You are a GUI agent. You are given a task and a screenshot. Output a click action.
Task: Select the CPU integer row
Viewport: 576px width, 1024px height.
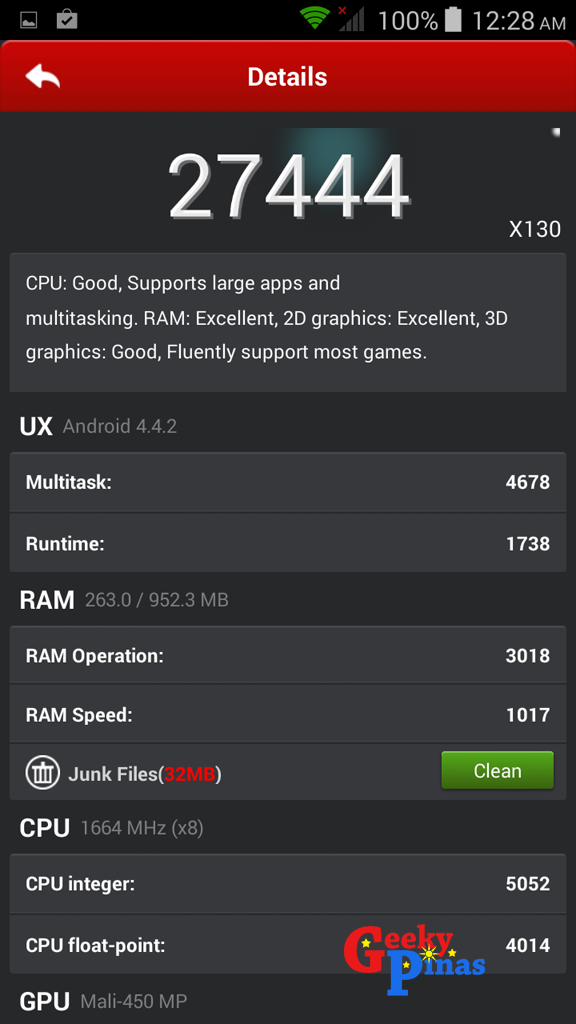click(288, 884)
